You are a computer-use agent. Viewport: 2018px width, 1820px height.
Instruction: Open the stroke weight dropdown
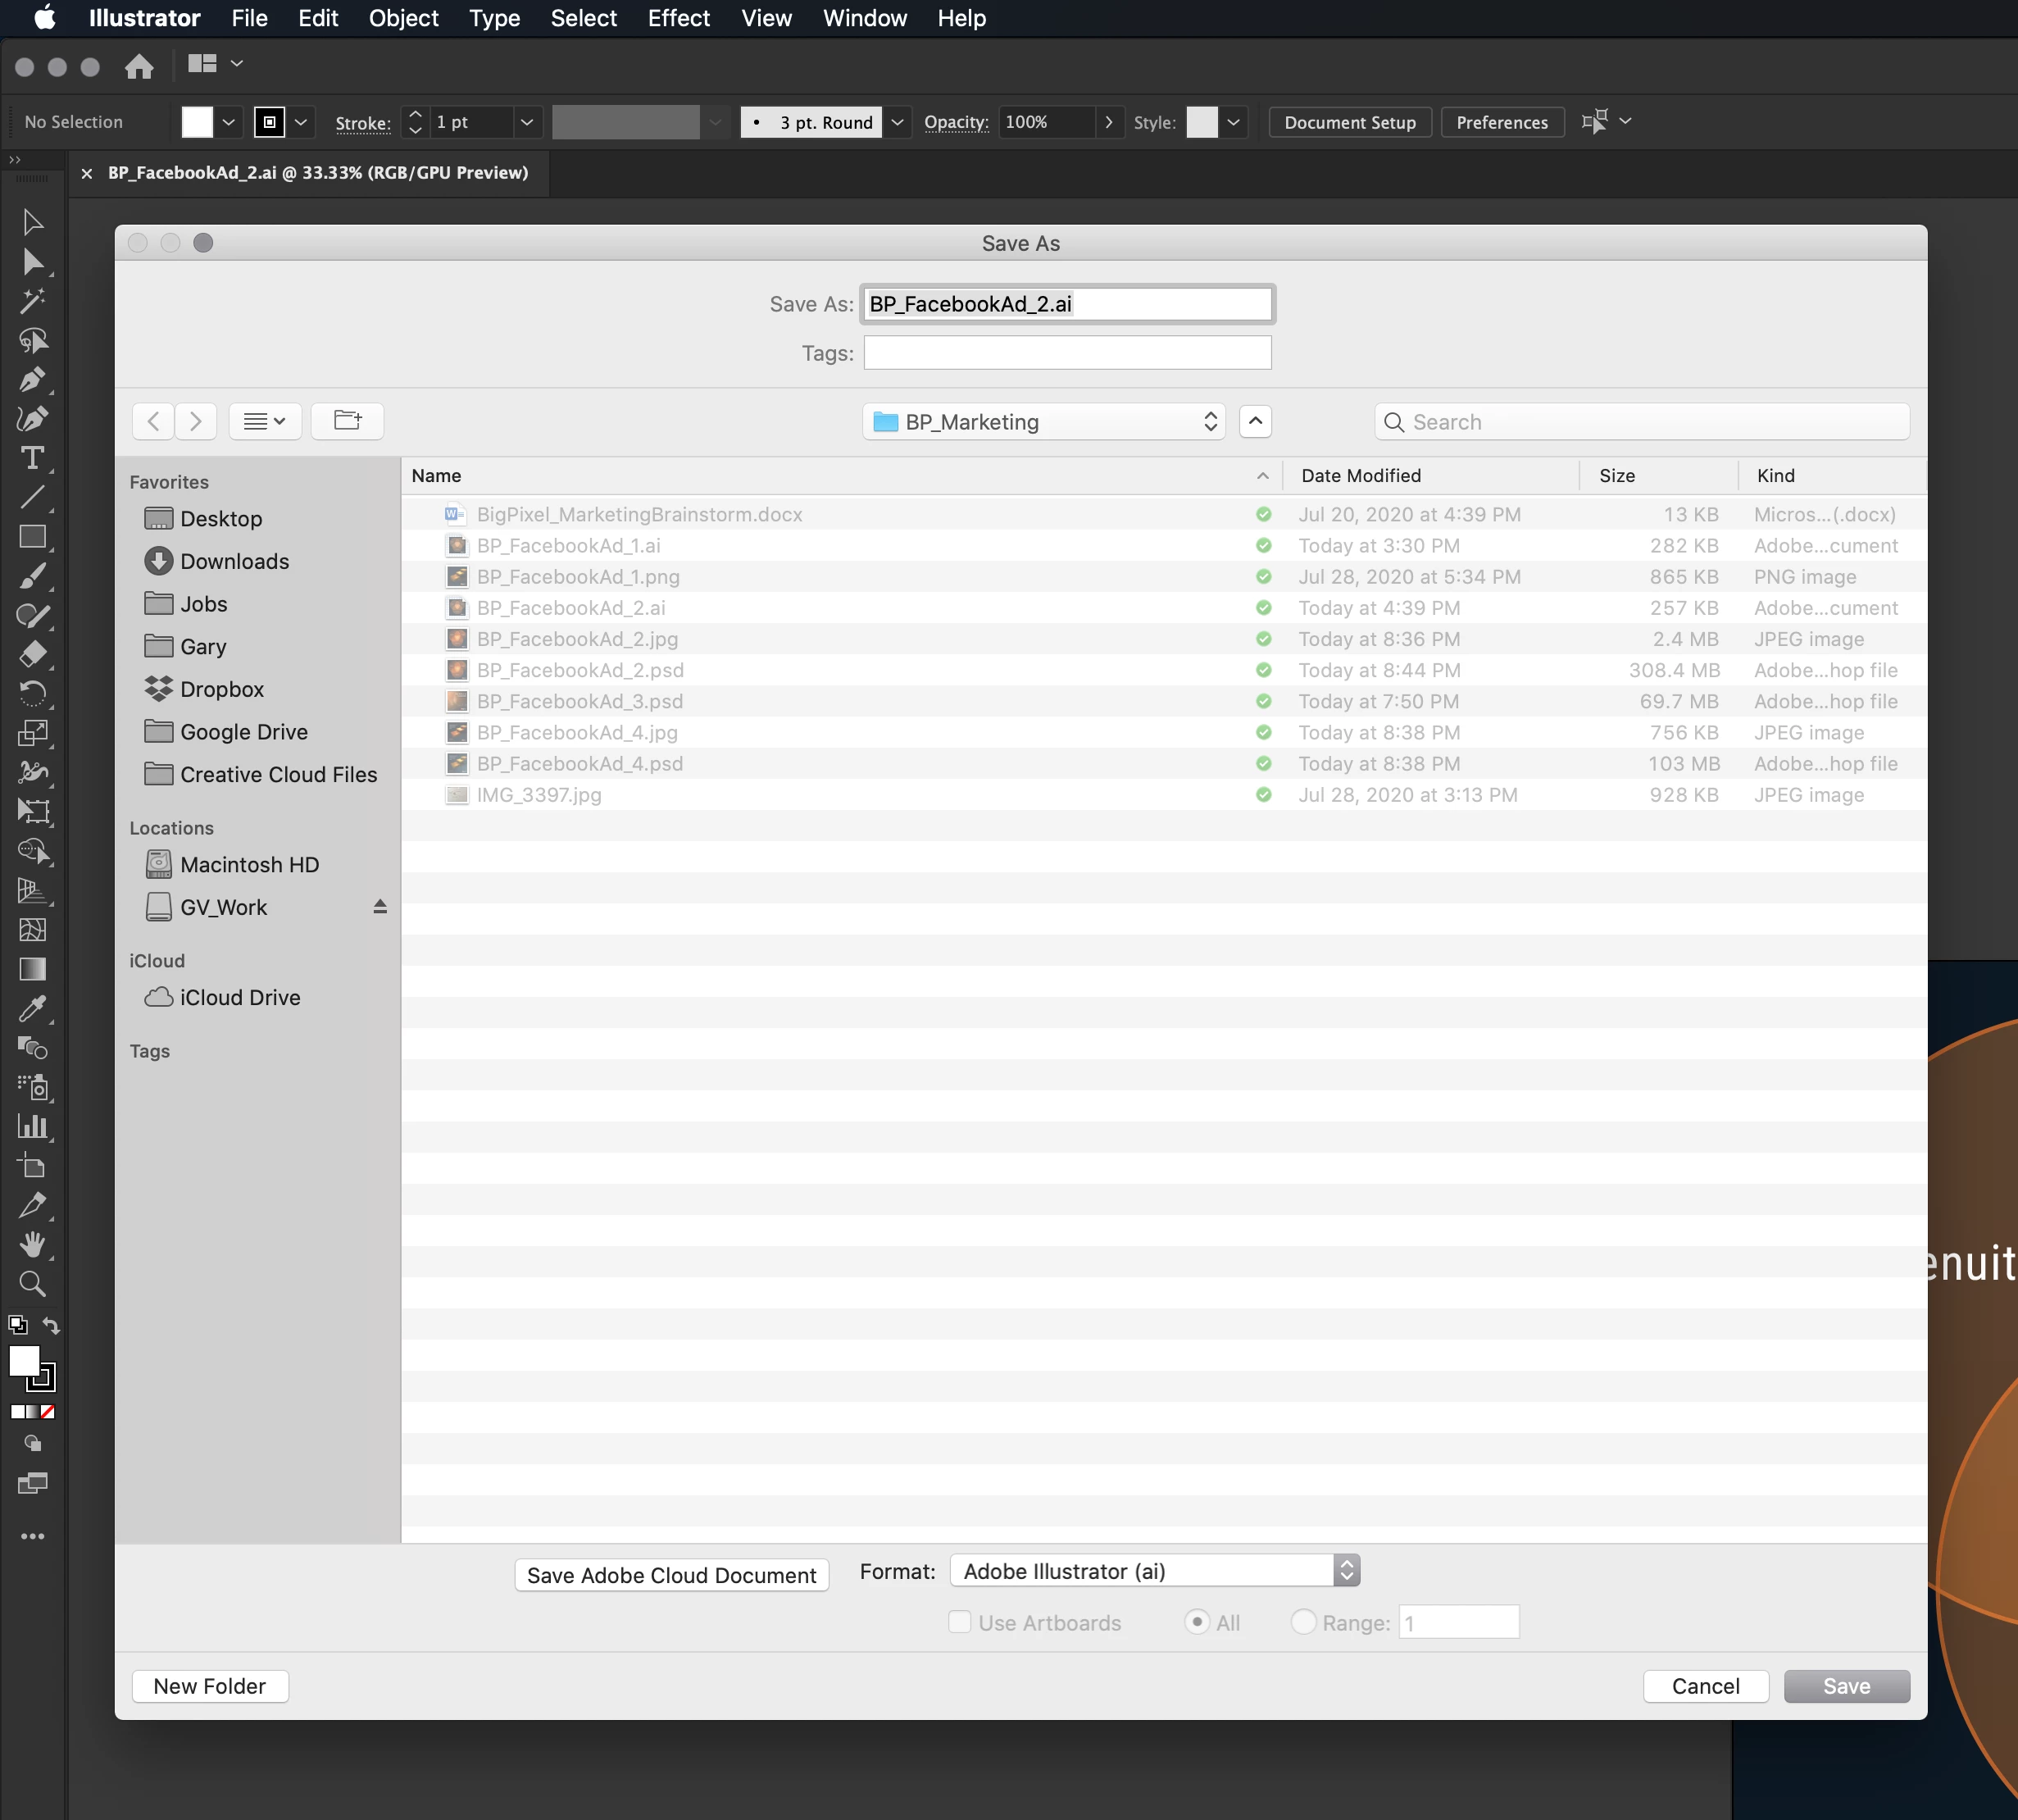[527, 122]
